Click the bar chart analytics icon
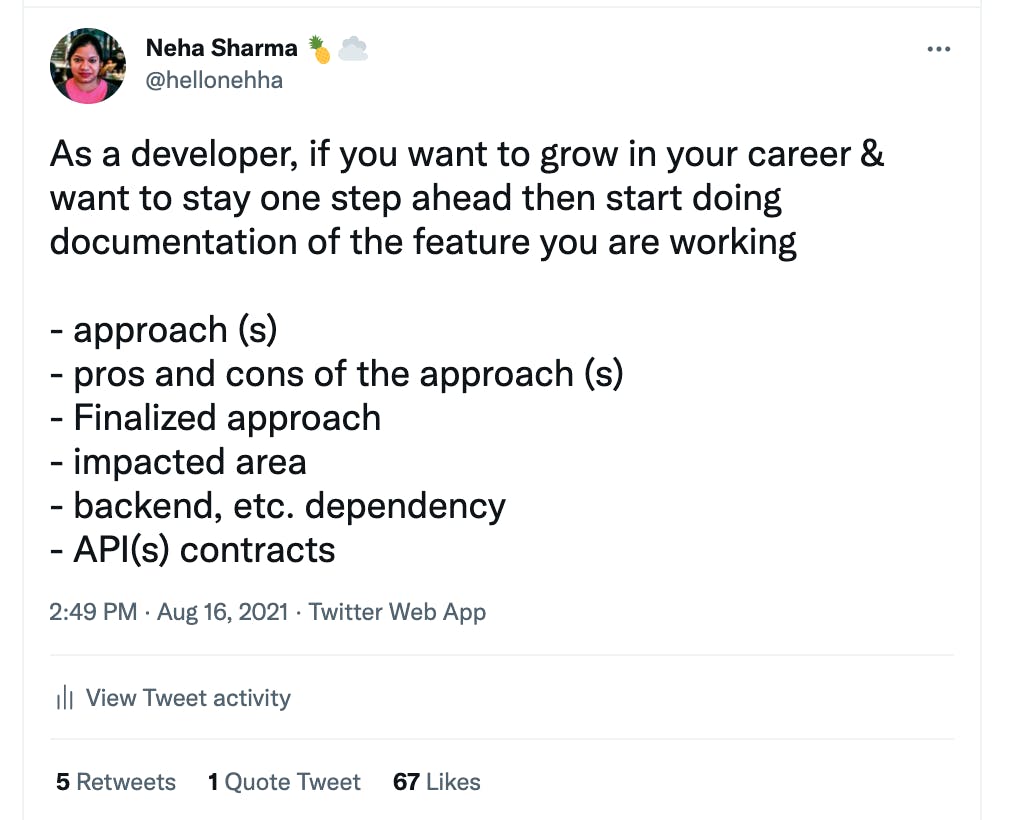 tap(65, 697)
